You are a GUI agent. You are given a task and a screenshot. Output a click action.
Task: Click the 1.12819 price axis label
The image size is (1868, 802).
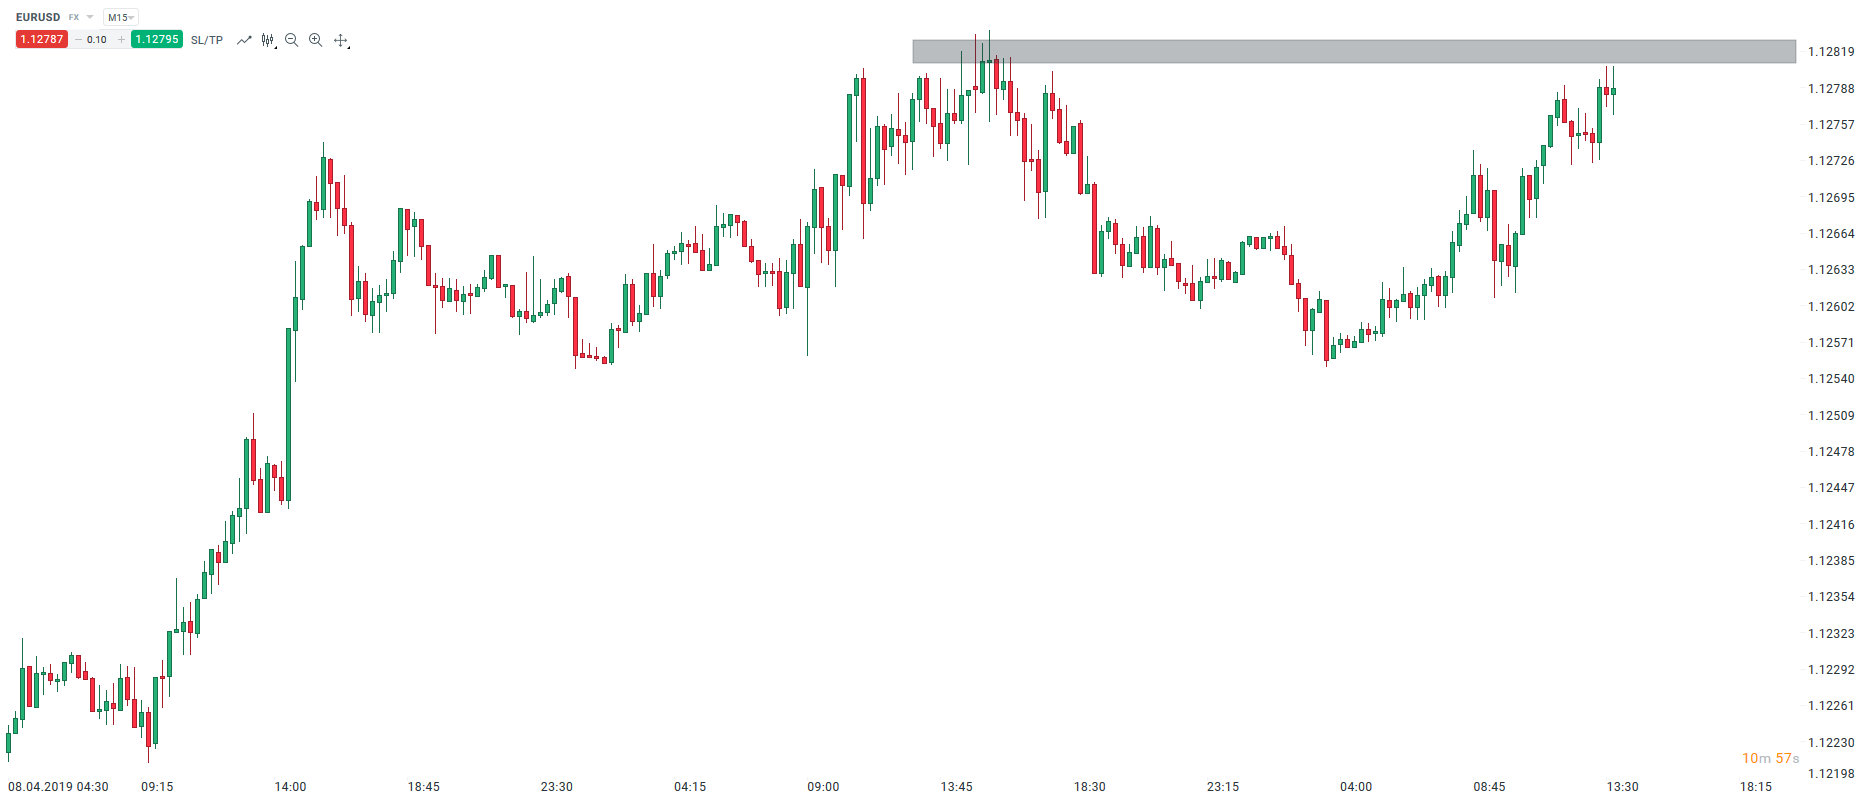pyautogui.click(x=1831, y=52)
